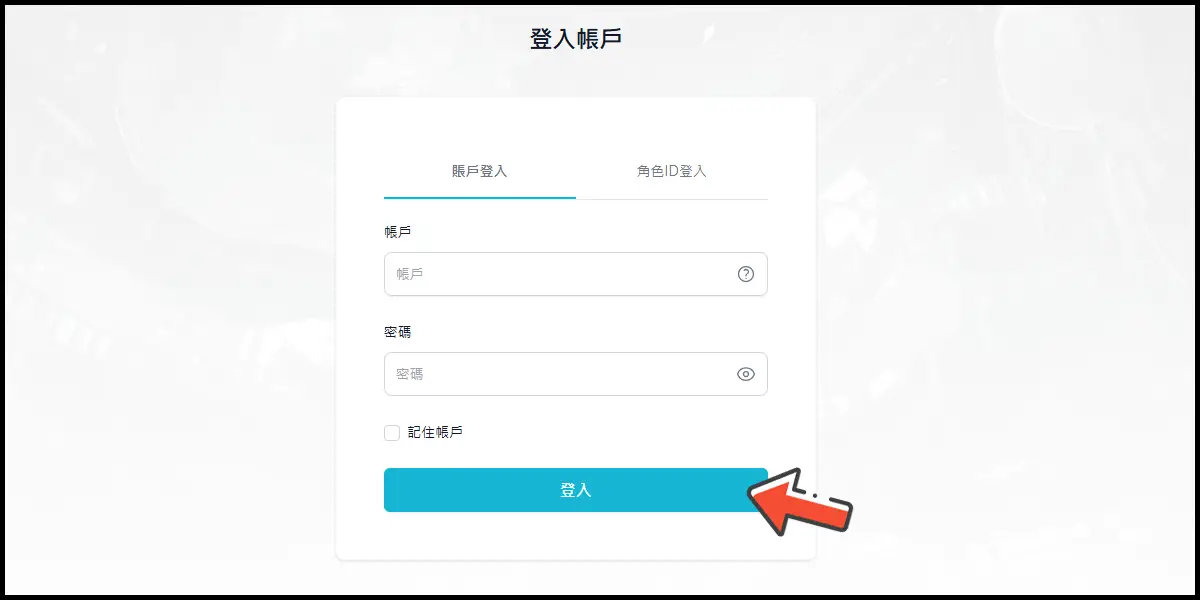Click empty card area below 登入 button

[576, 536]
